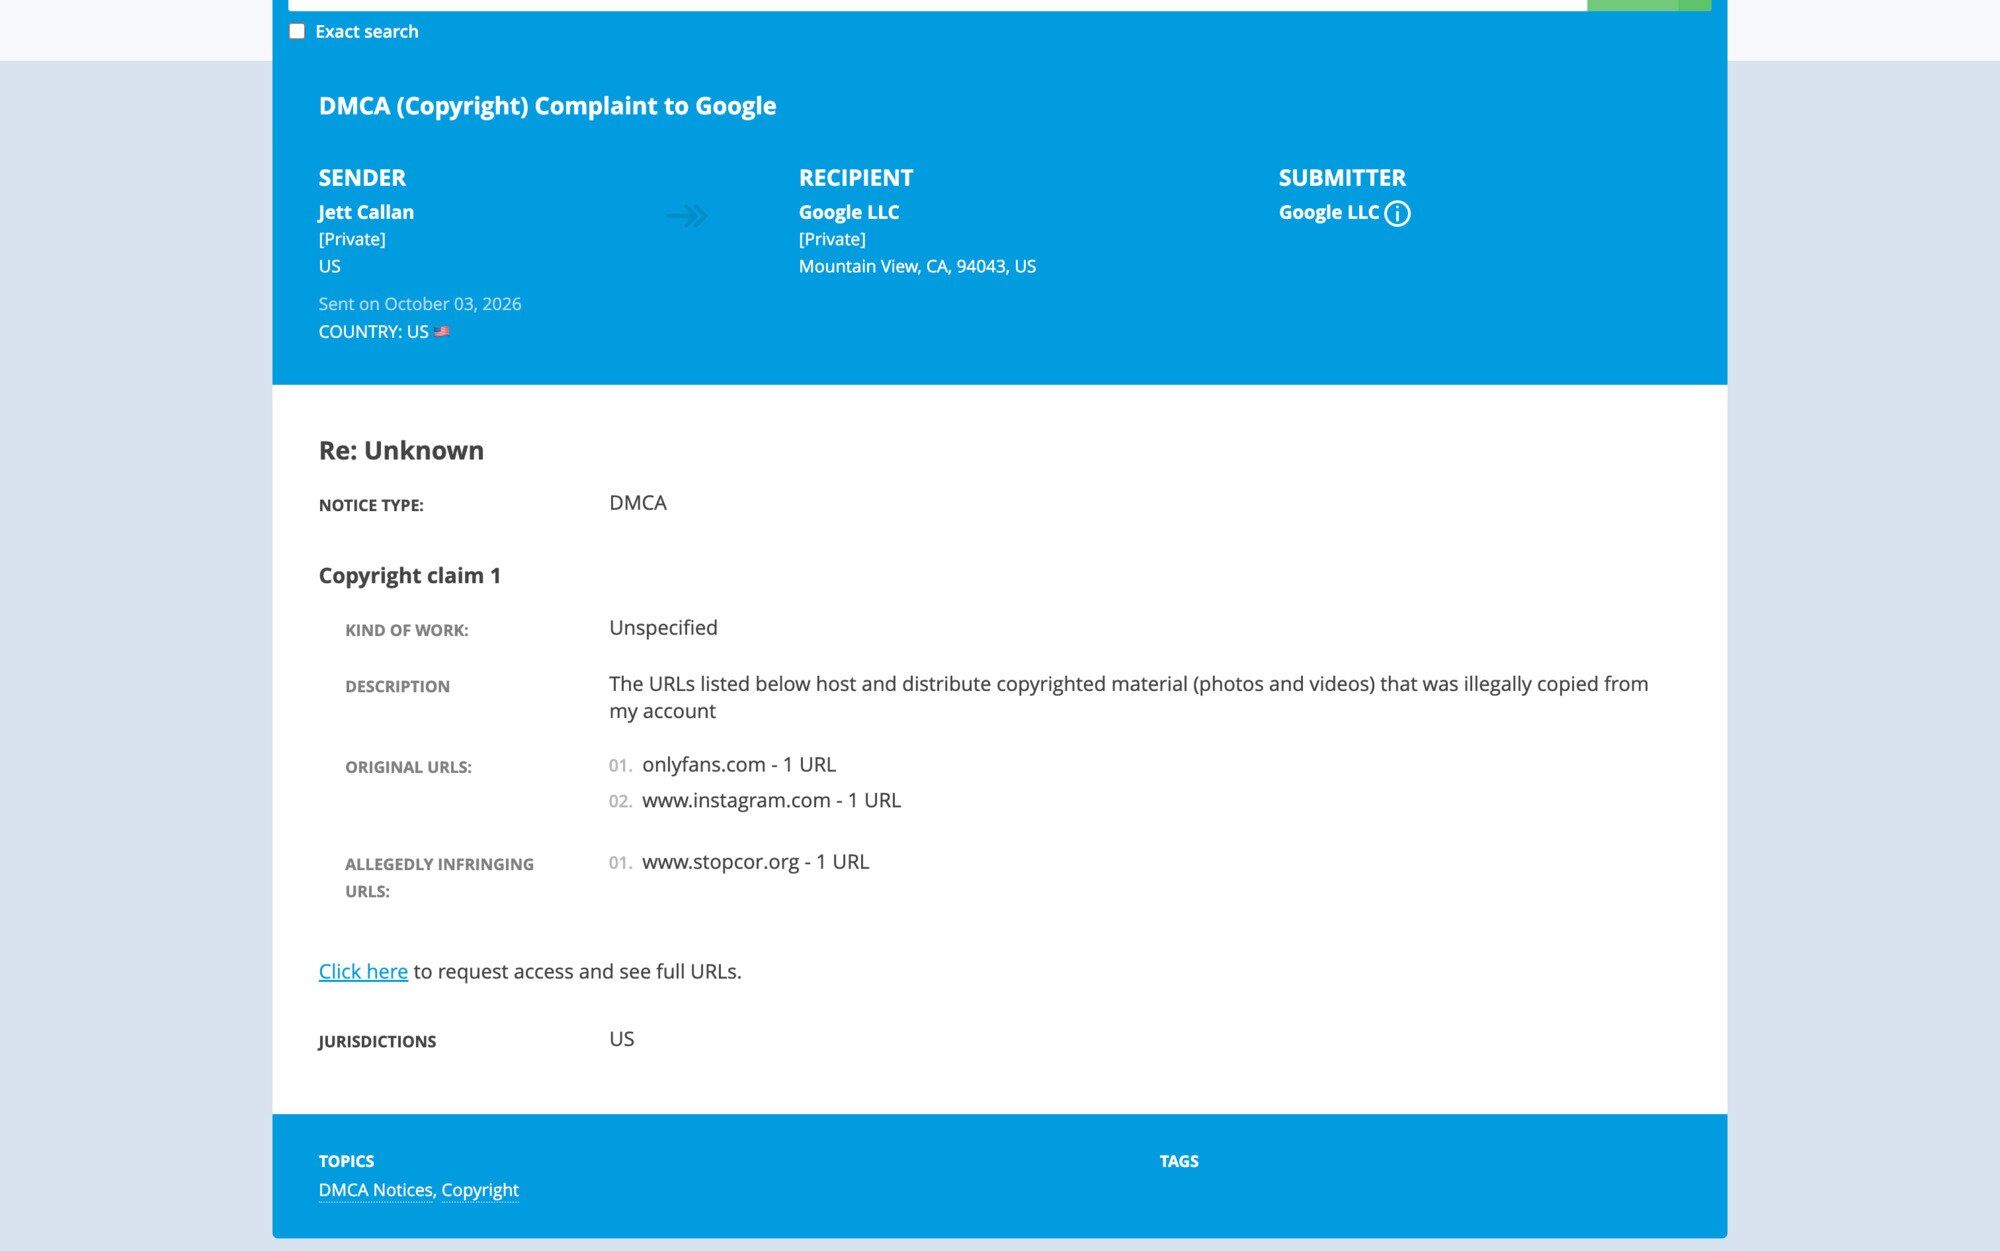The width and height of the screenshot is (2000, 1251).
Task: Click the ORIGINAL URLS label
Action: (408, 767)
